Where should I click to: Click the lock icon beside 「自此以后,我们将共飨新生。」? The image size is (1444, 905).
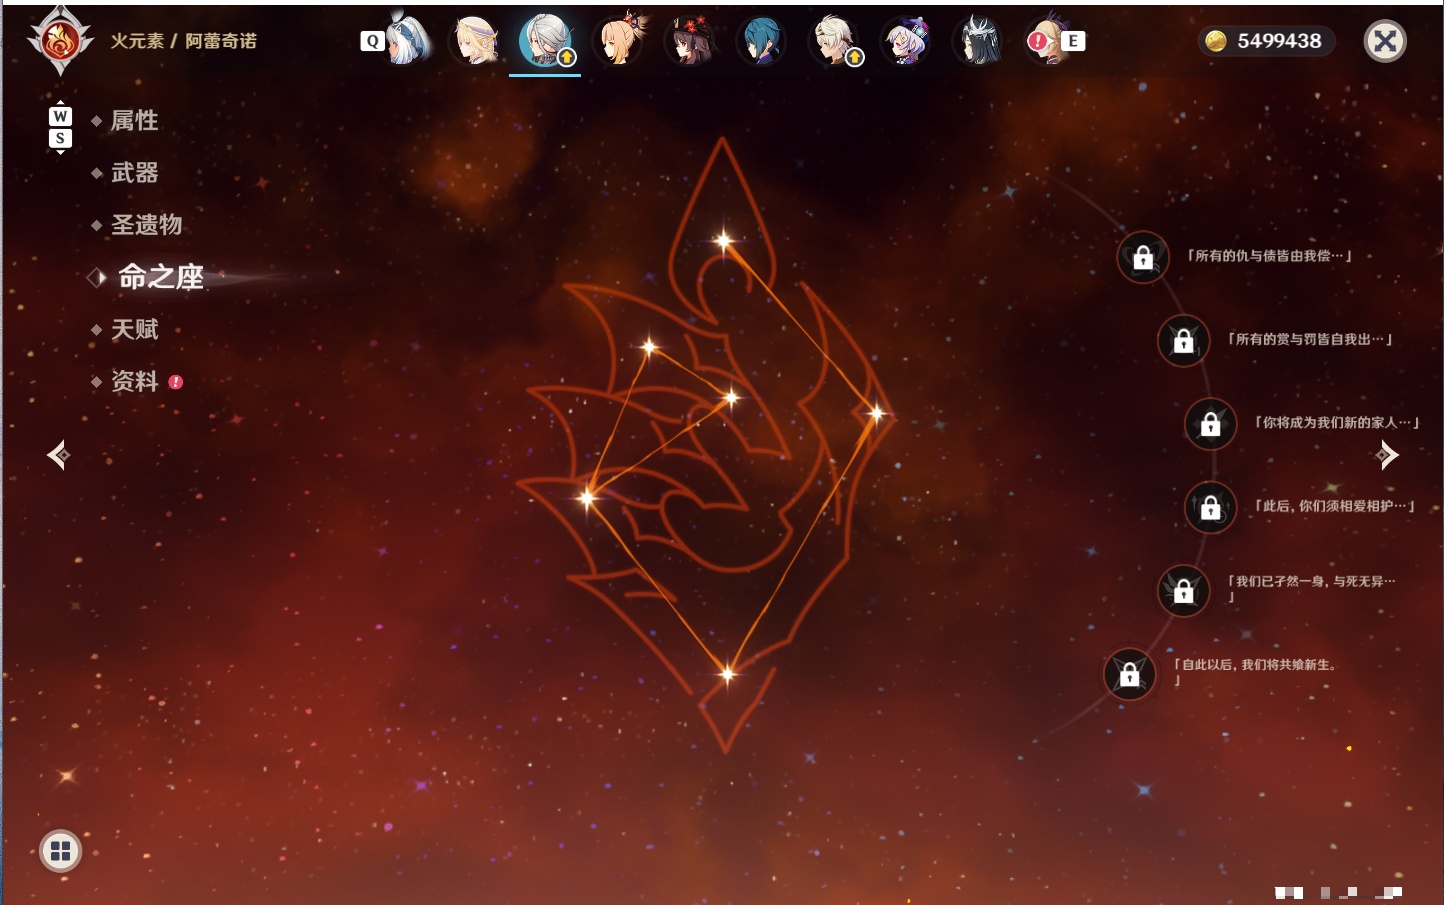point(1129,674)
